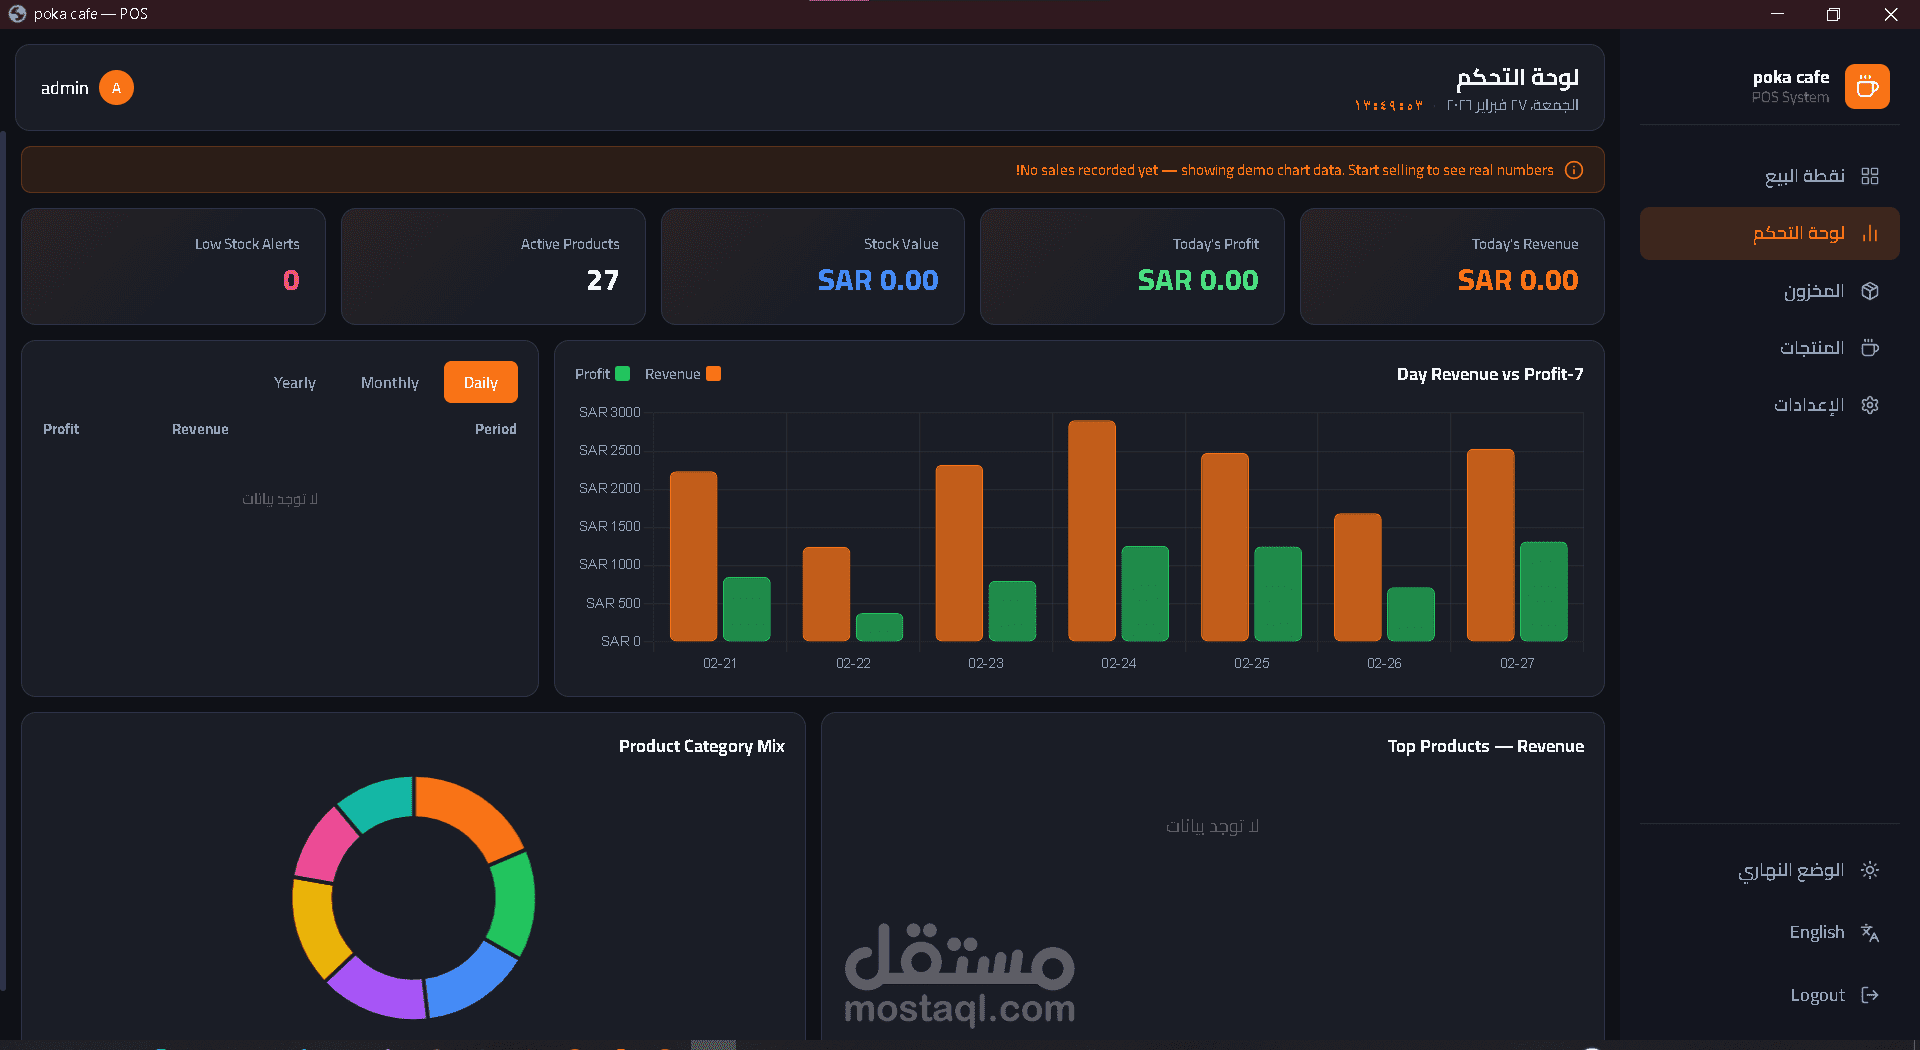Image resolution: width=1920 pixels, height=1050 pixels.
Task: Select the Daily period tab
Action: (x=481, y=382)
